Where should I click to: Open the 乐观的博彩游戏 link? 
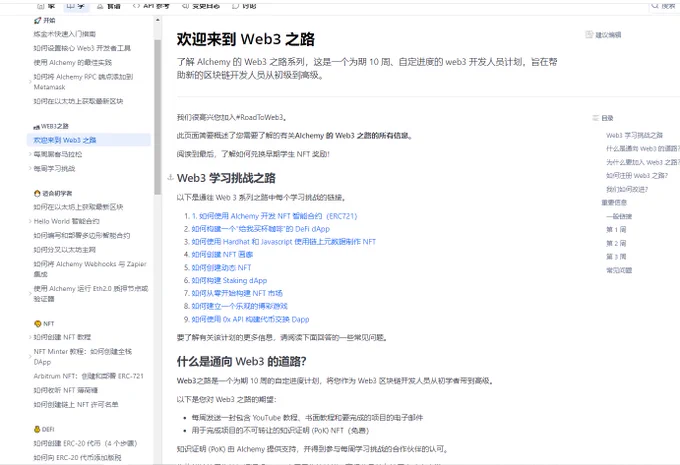239,306
